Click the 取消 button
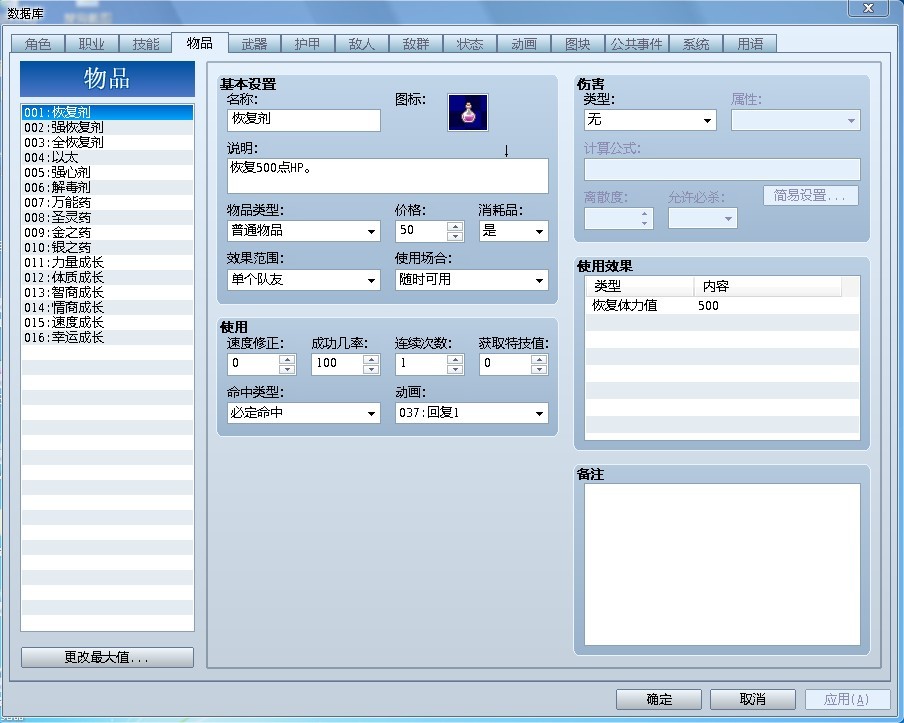Viewport: 904px width, 723px height. [x=752, y=699]
